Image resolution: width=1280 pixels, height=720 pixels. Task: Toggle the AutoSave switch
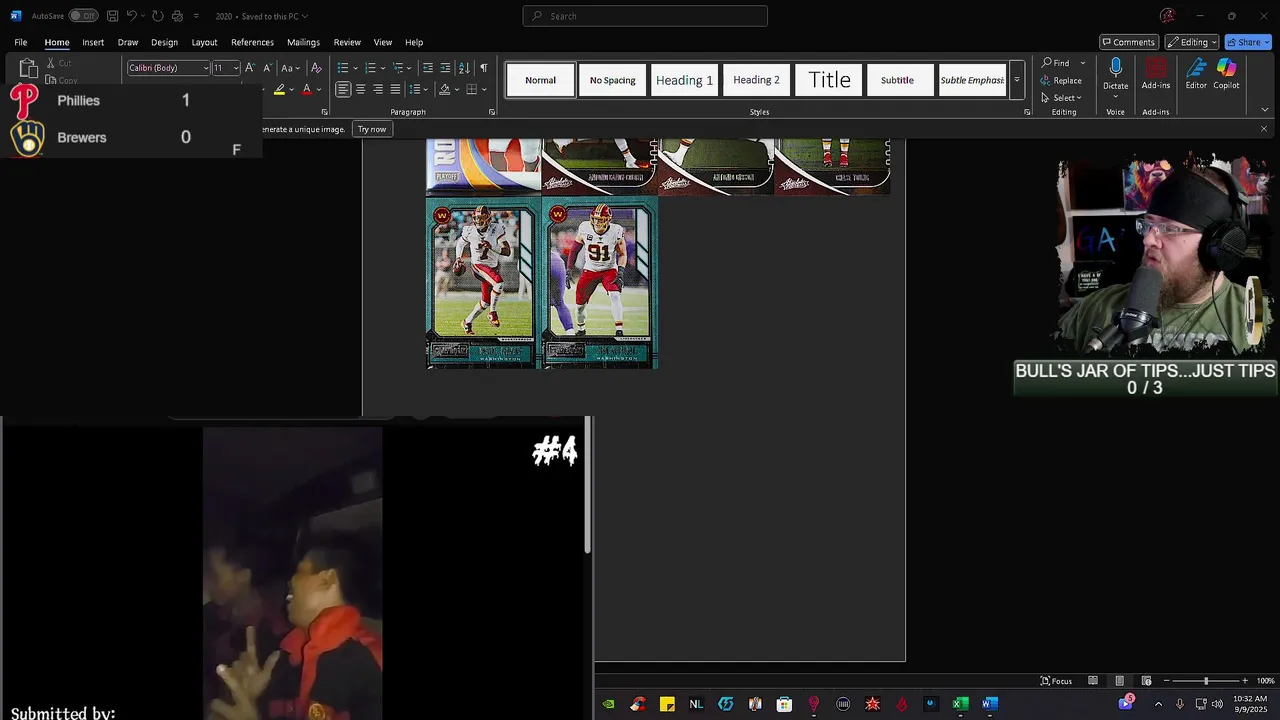pos(83,16)
